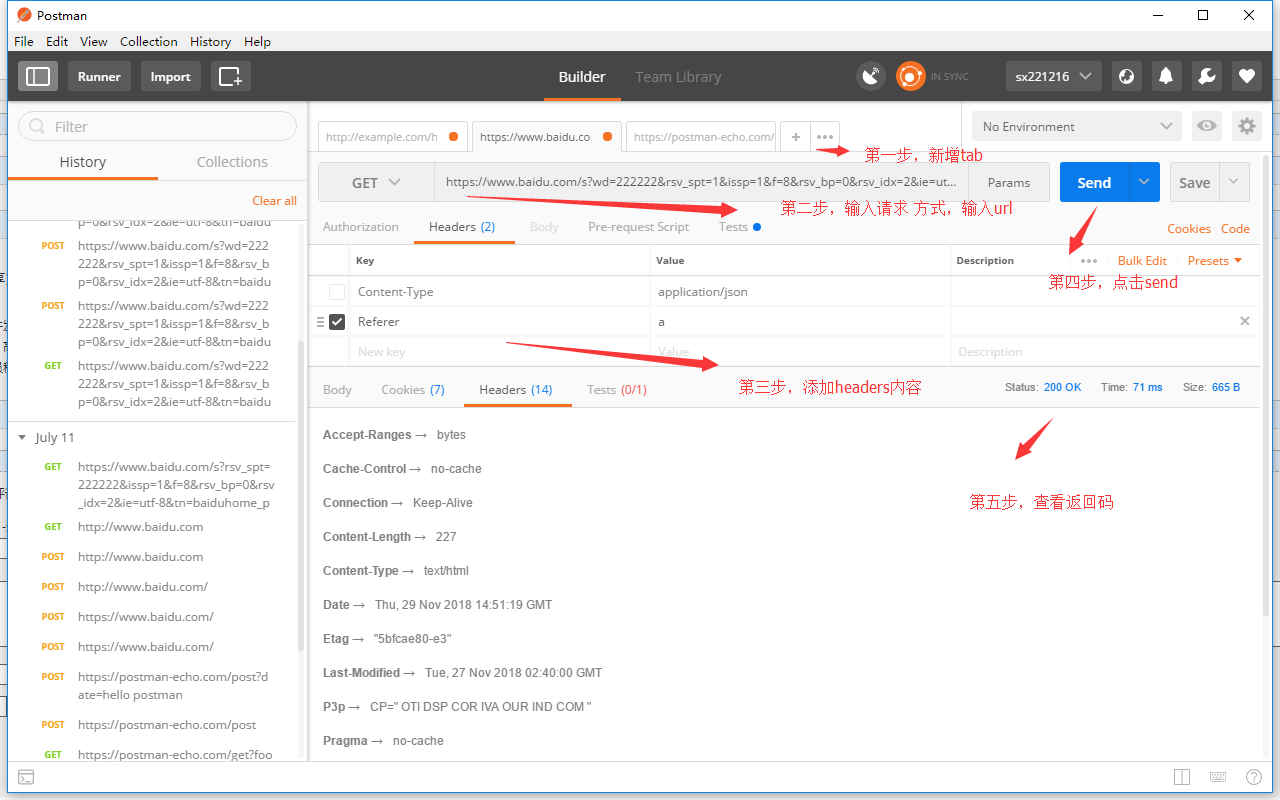The image size is (1280, 800).
Task: Click the Send button
Action: coord(1094,182)
